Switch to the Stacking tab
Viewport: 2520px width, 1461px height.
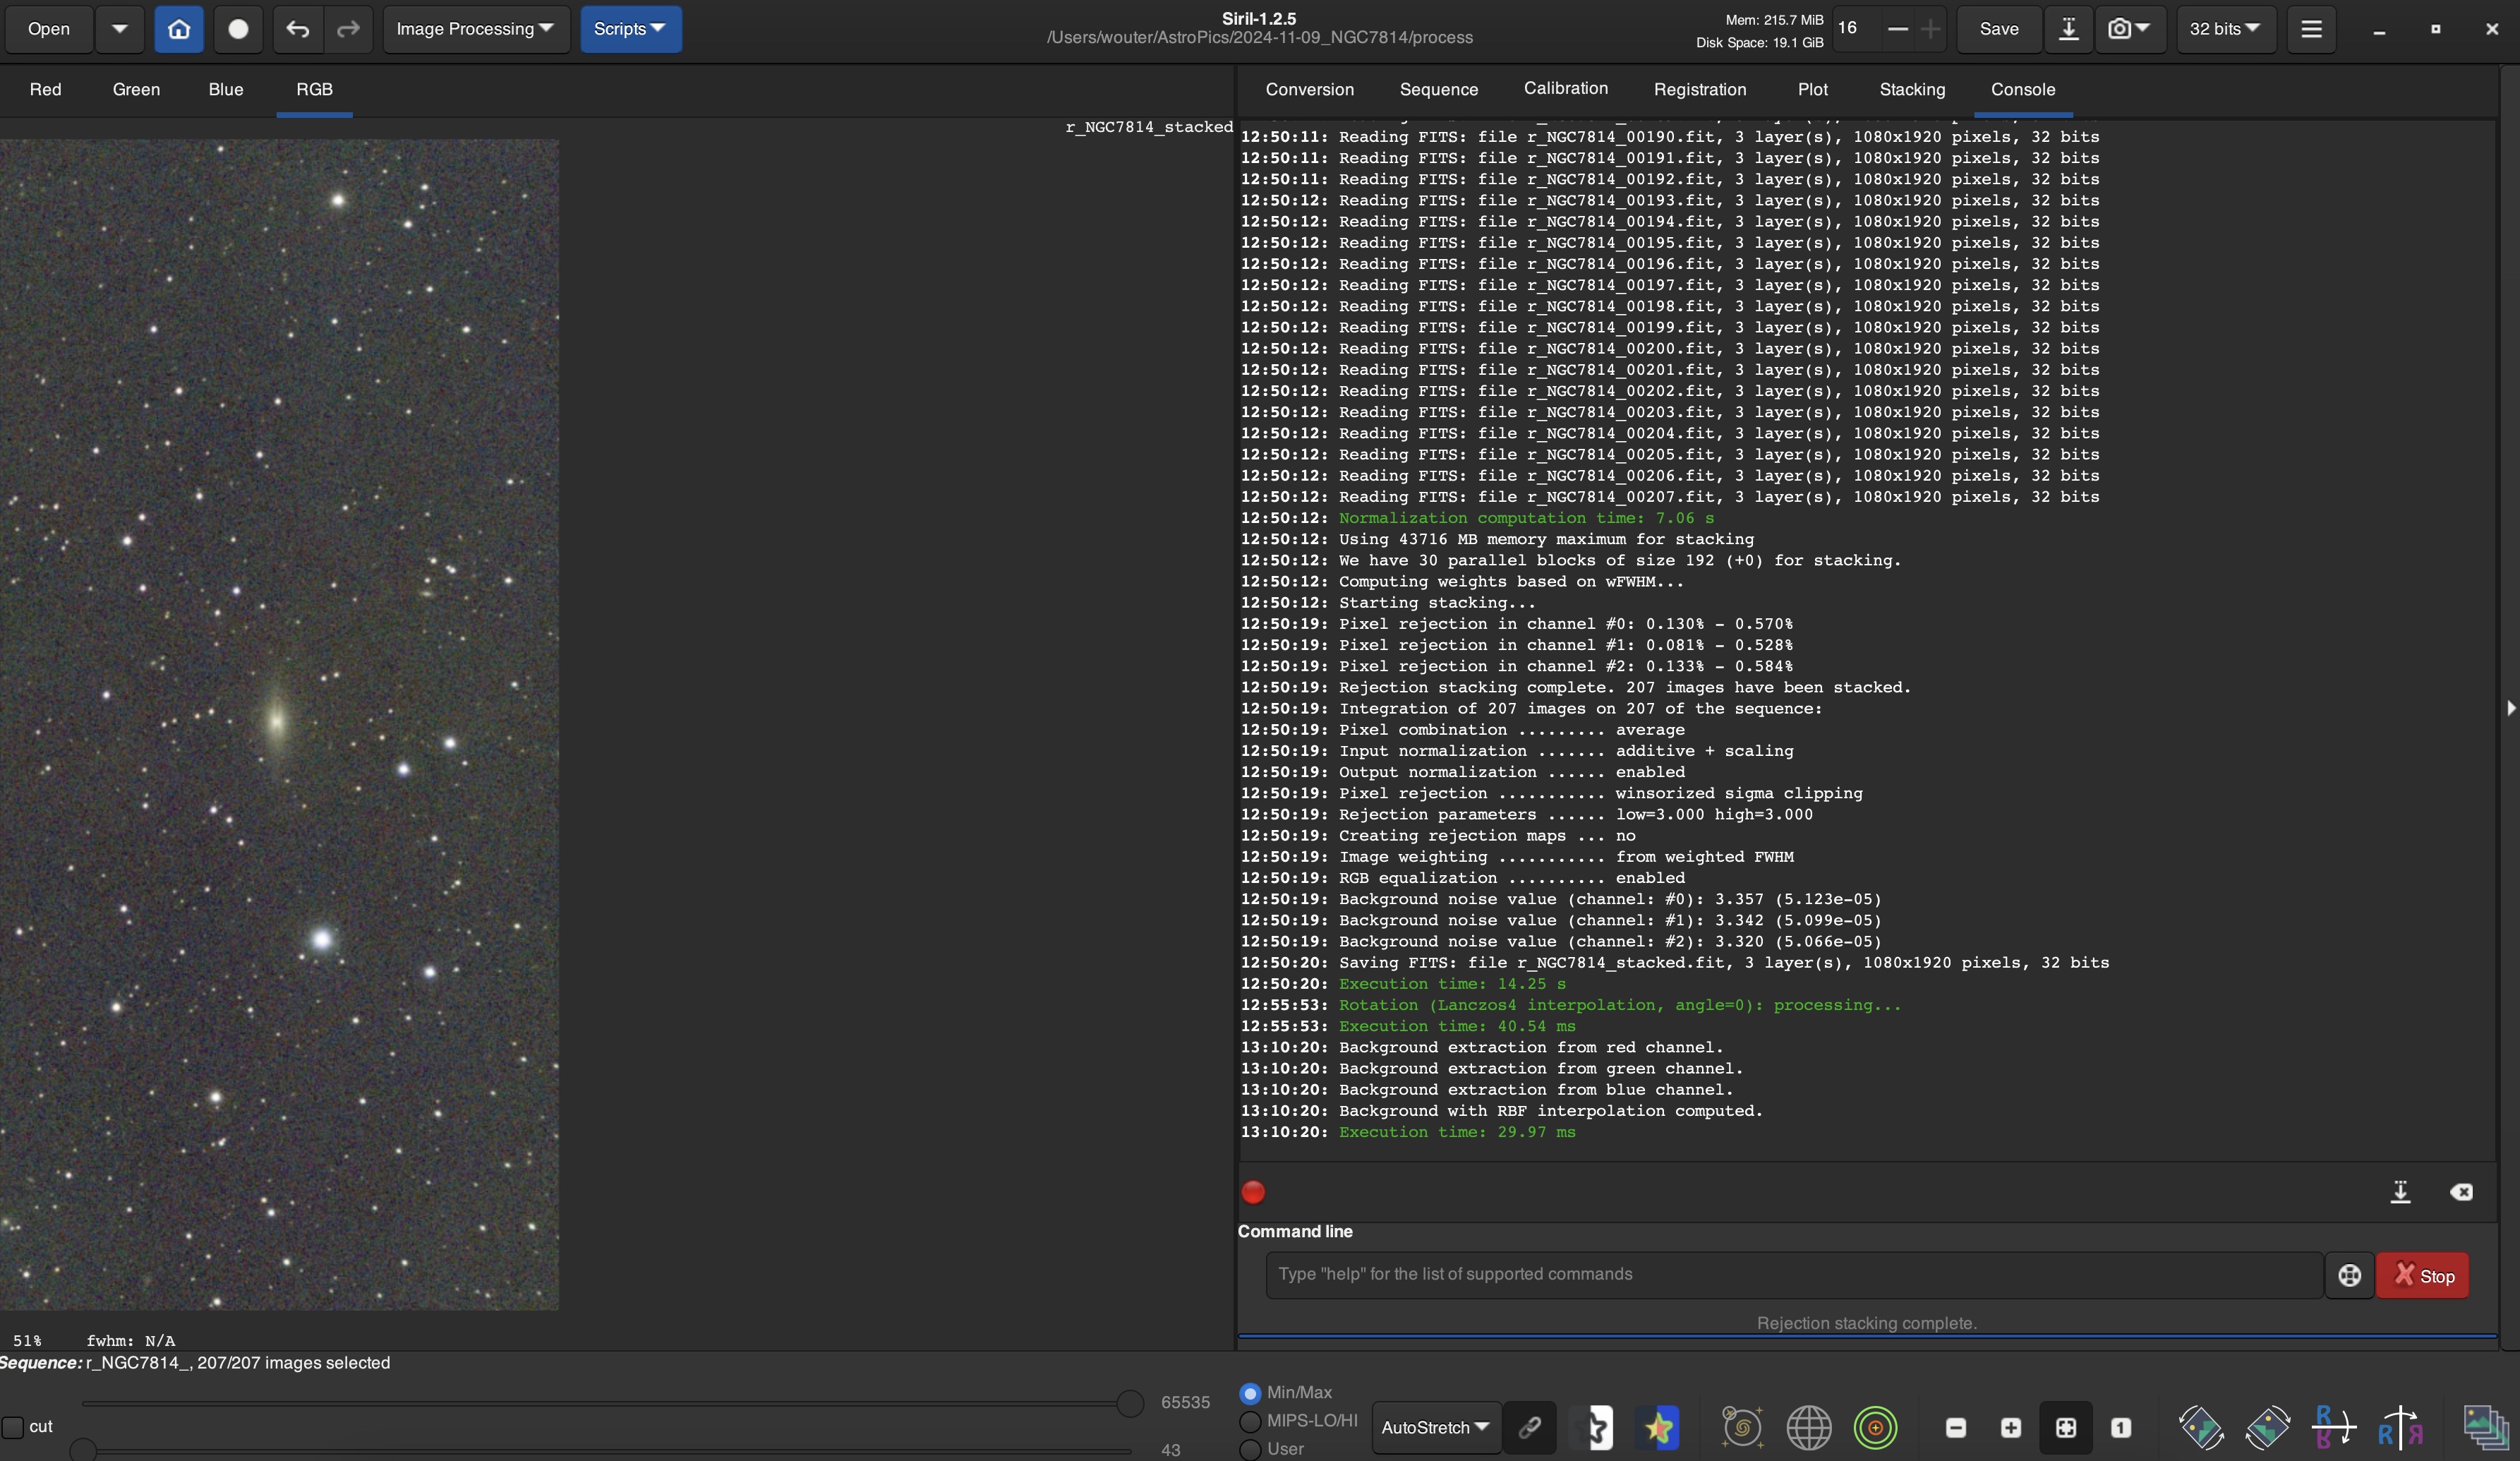coord(1911,90)
